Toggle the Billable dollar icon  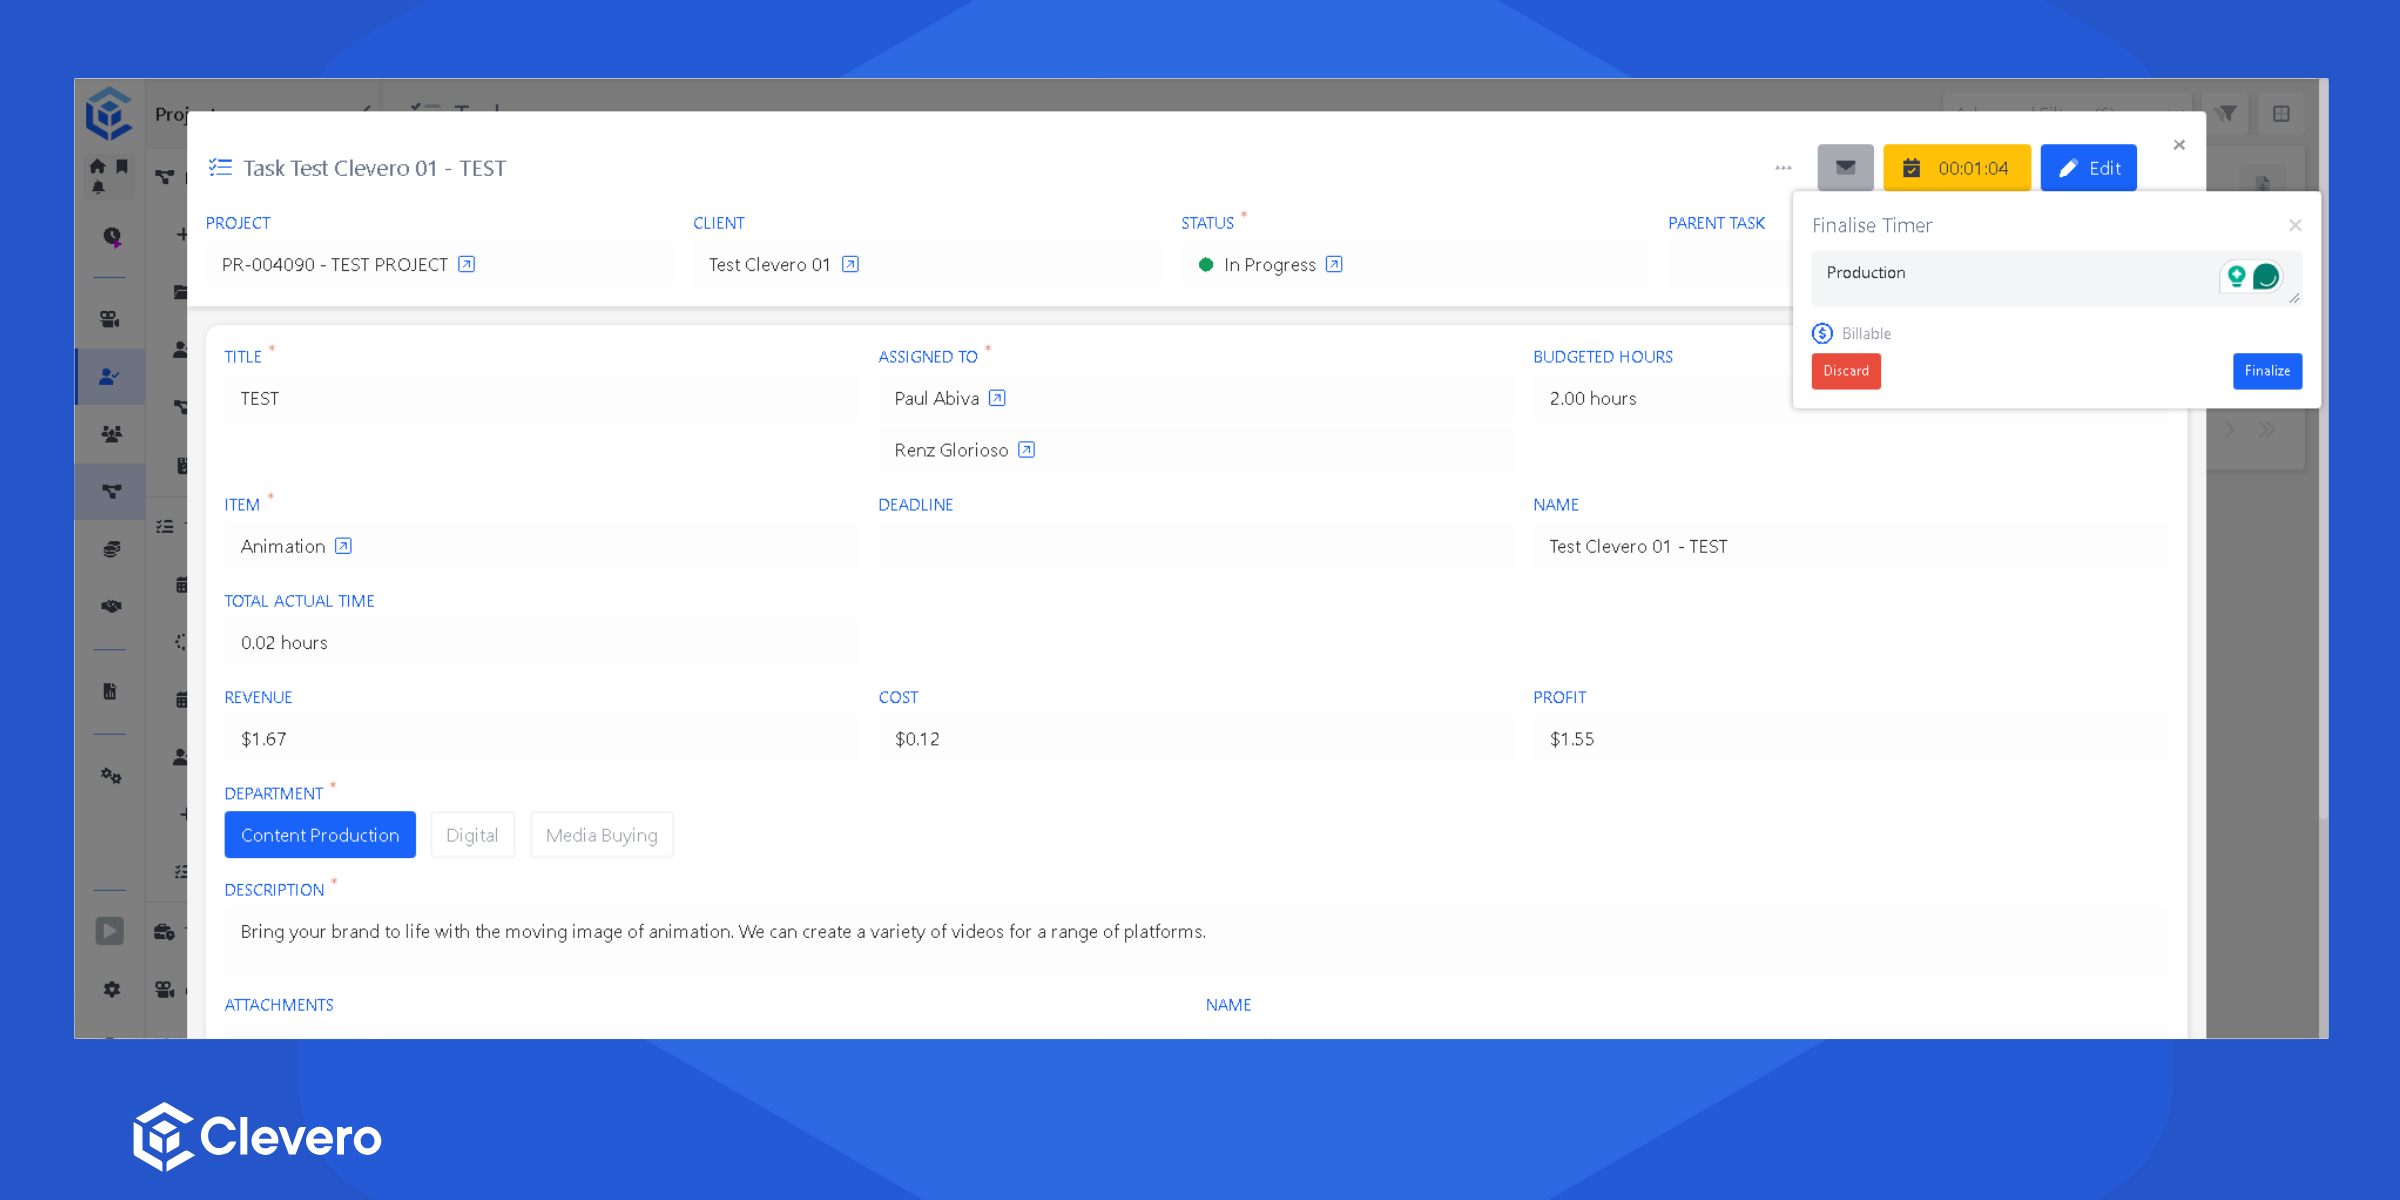click(1822, 333)
